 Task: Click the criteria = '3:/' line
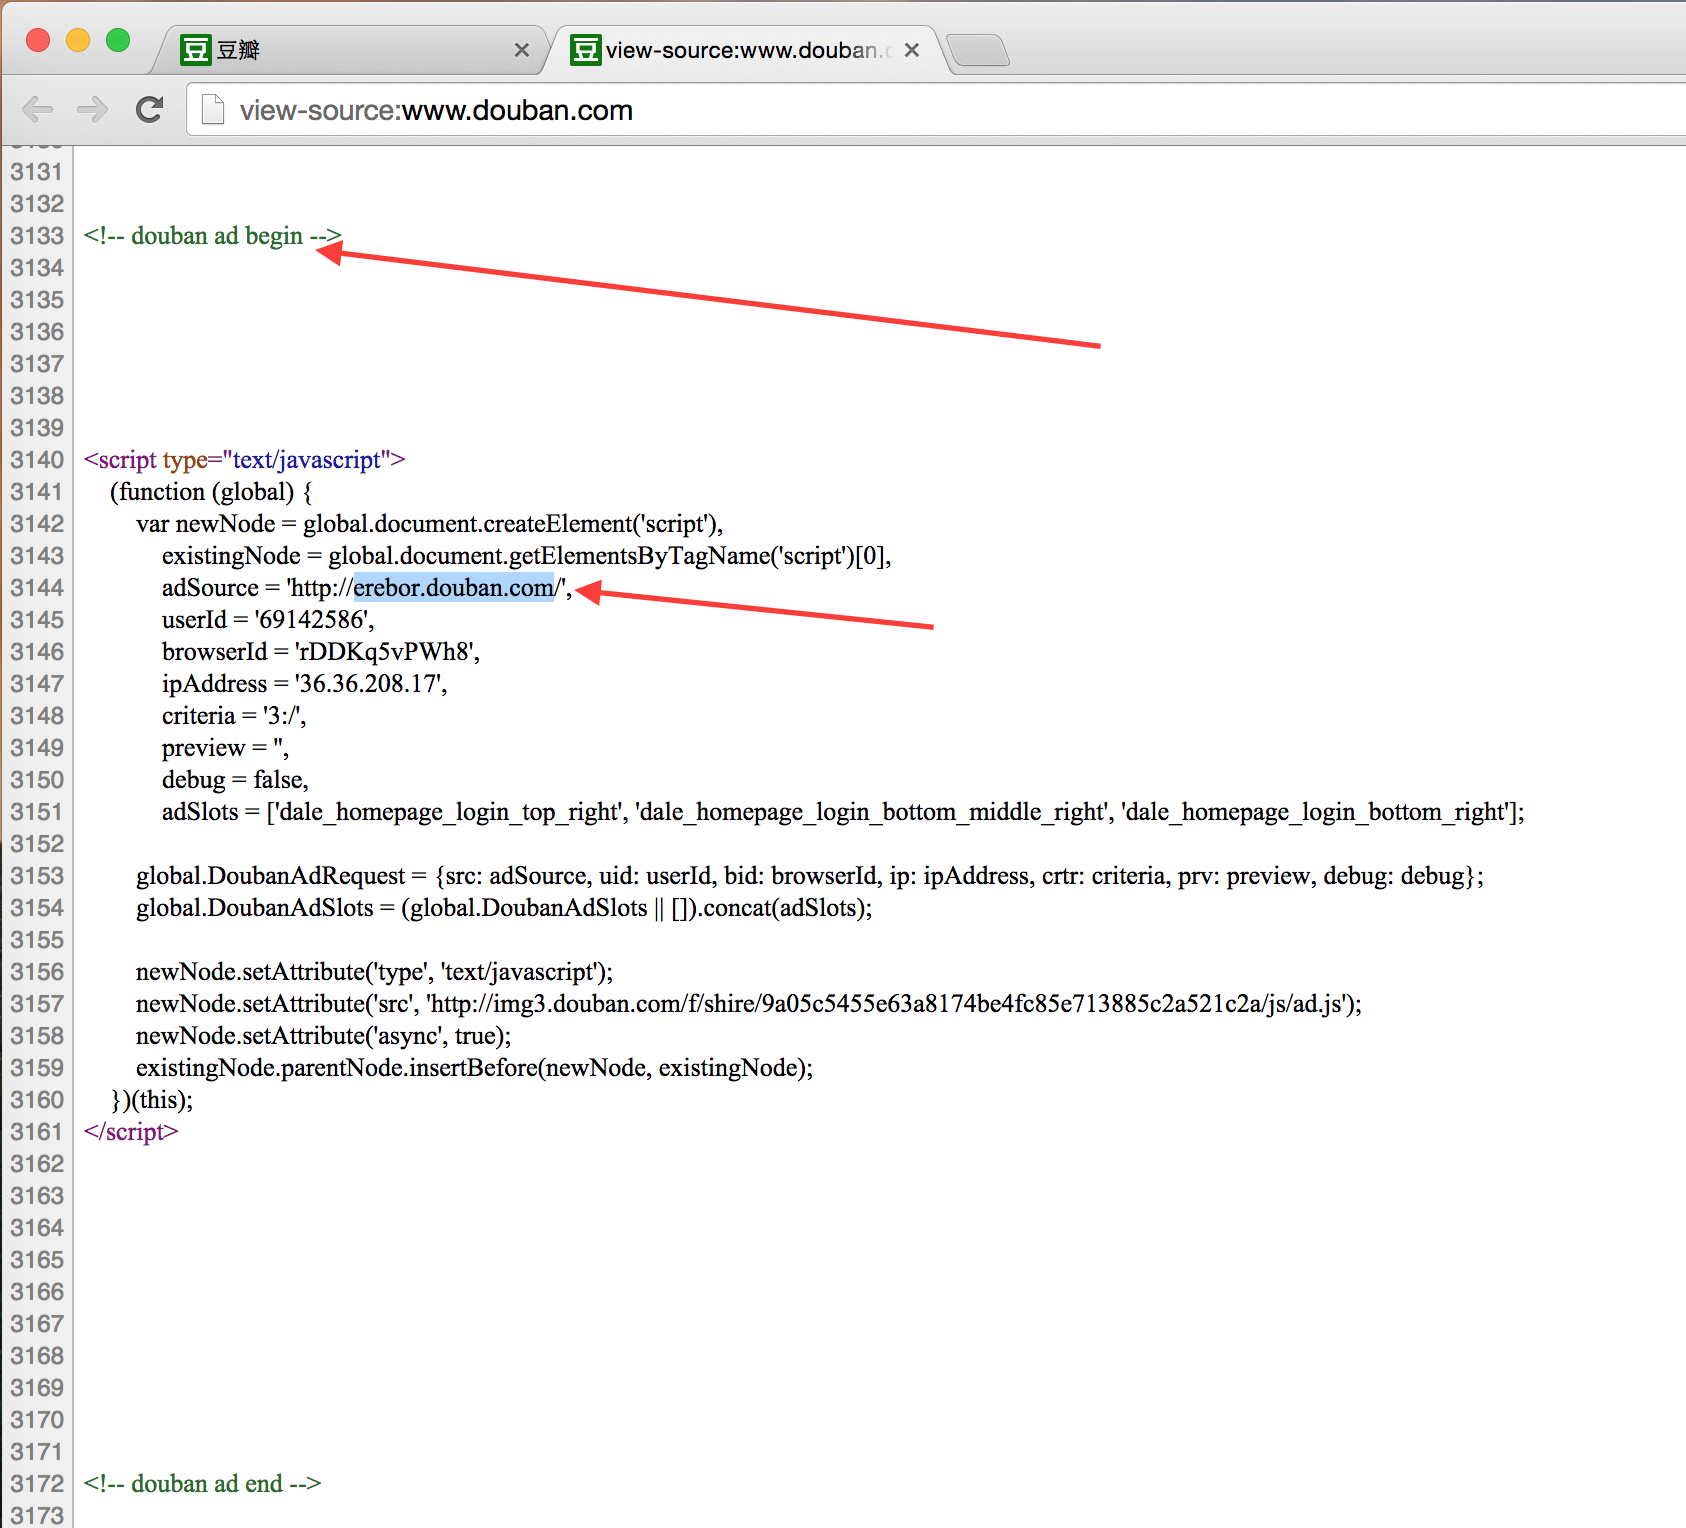[234, 716]
